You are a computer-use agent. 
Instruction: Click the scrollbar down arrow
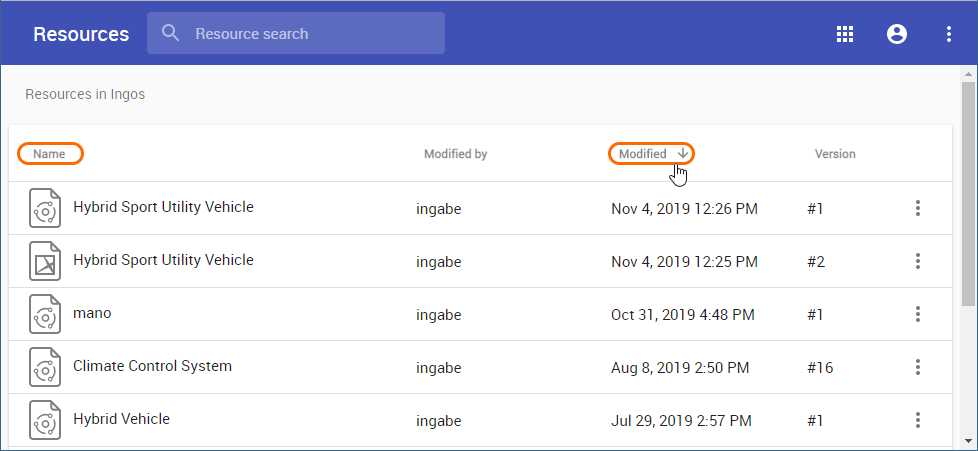click(968, 440)
